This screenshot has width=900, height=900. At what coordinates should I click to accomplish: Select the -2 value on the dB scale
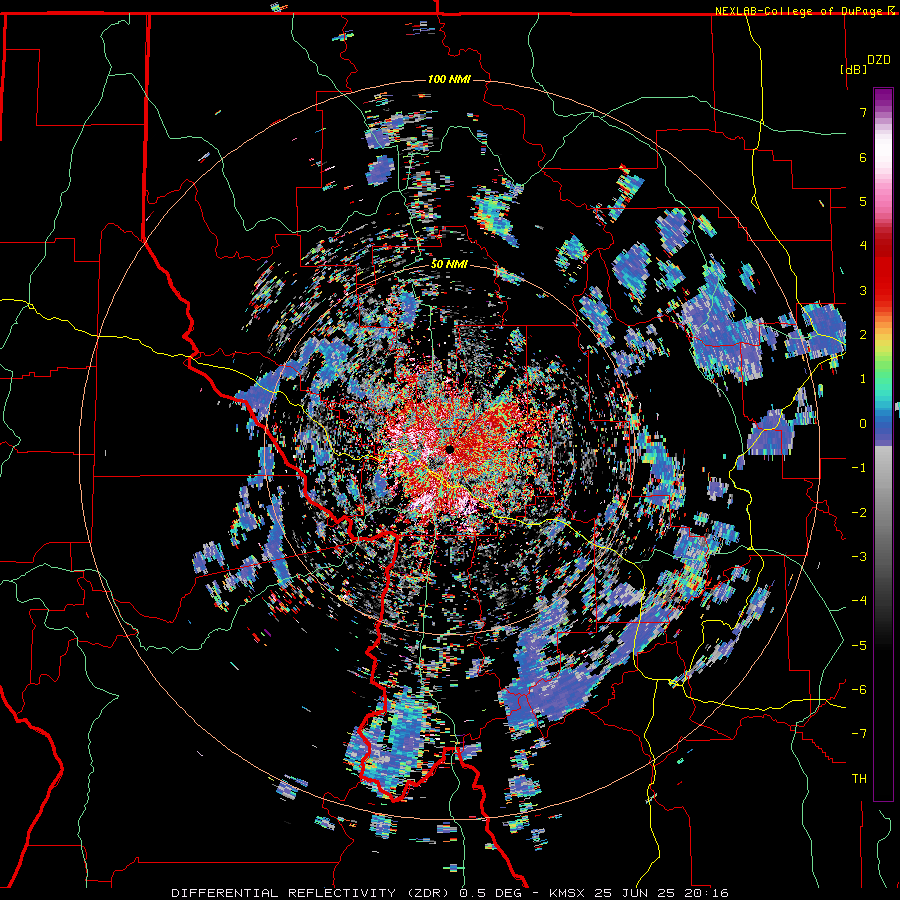[x=859, y=513]
